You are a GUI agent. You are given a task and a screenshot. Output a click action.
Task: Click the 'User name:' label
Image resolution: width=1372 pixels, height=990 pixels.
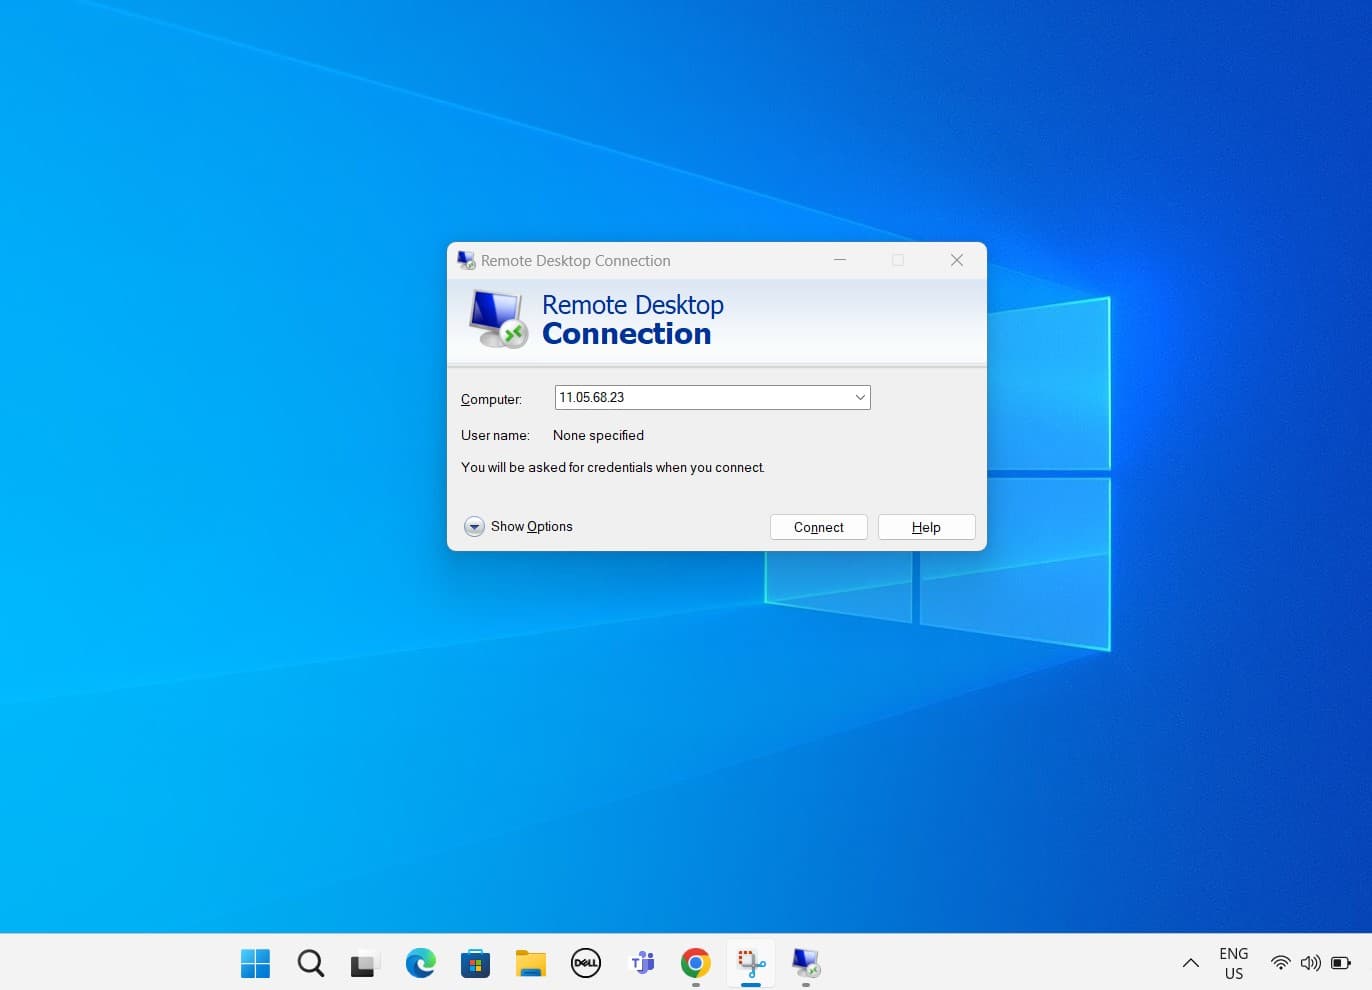click(x=495, y=435)
